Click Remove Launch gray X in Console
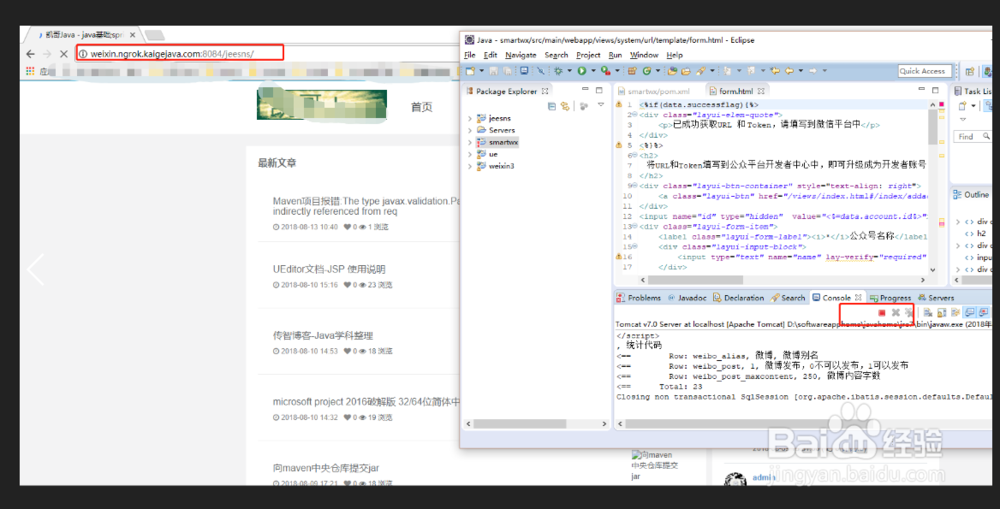This screenshot has width=1000, height=509. tap(895, 313)
